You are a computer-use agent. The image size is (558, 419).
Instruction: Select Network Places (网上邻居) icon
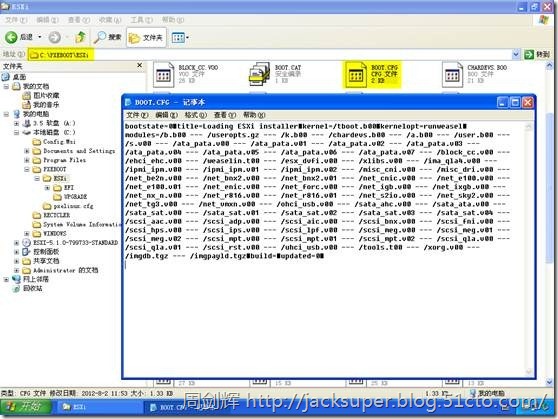click(x=16, y=280)
